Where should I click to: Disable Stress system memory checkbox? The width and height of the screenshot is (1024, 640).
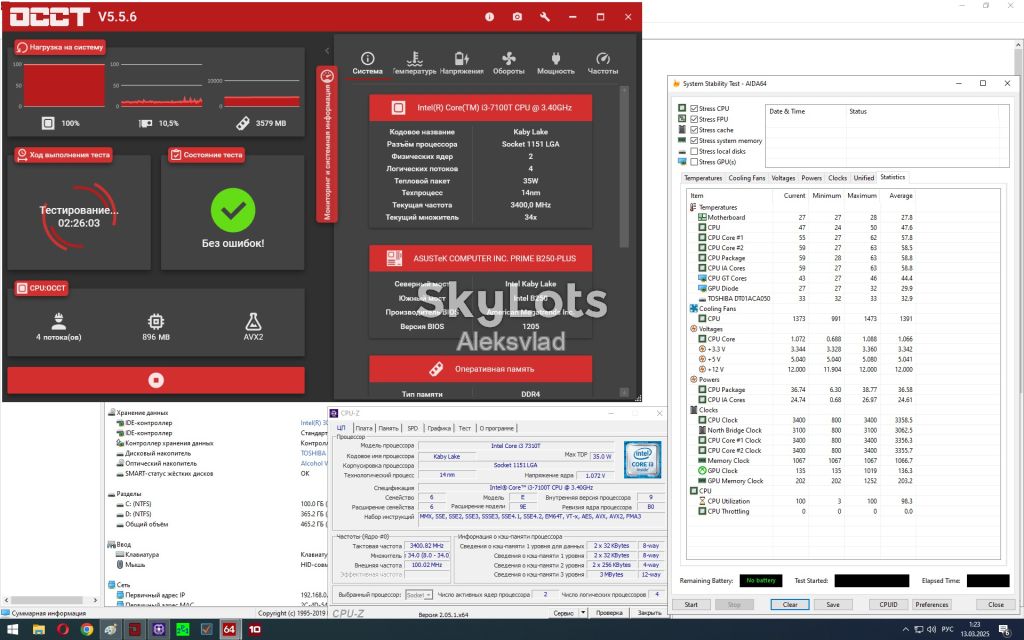click(x=694, y=140)
